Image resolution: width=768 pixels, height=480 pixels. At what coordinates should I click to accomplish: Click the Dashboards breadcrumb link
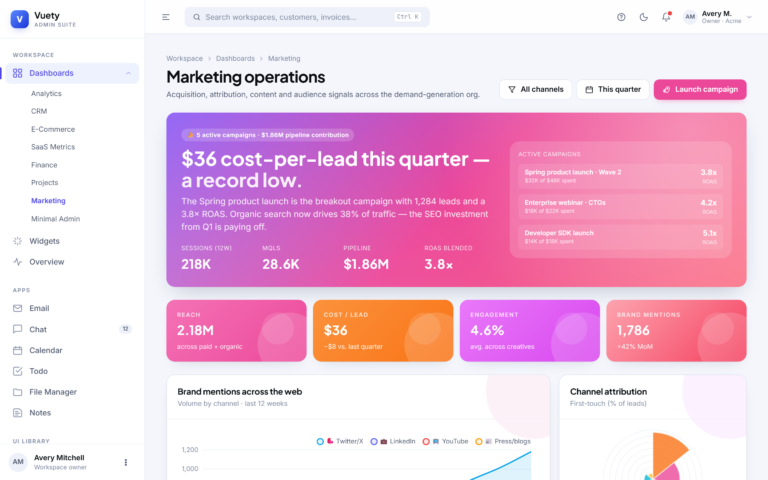(235, 58)
